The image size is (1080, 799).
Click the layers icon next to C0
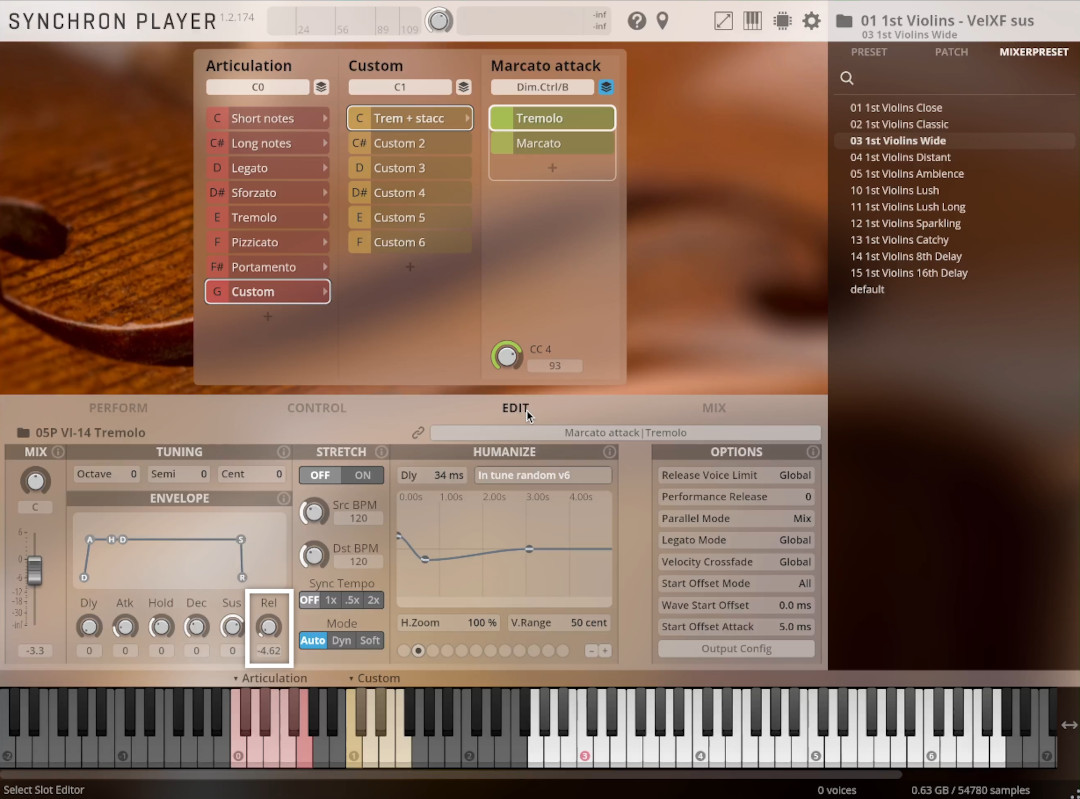[321, 87]
